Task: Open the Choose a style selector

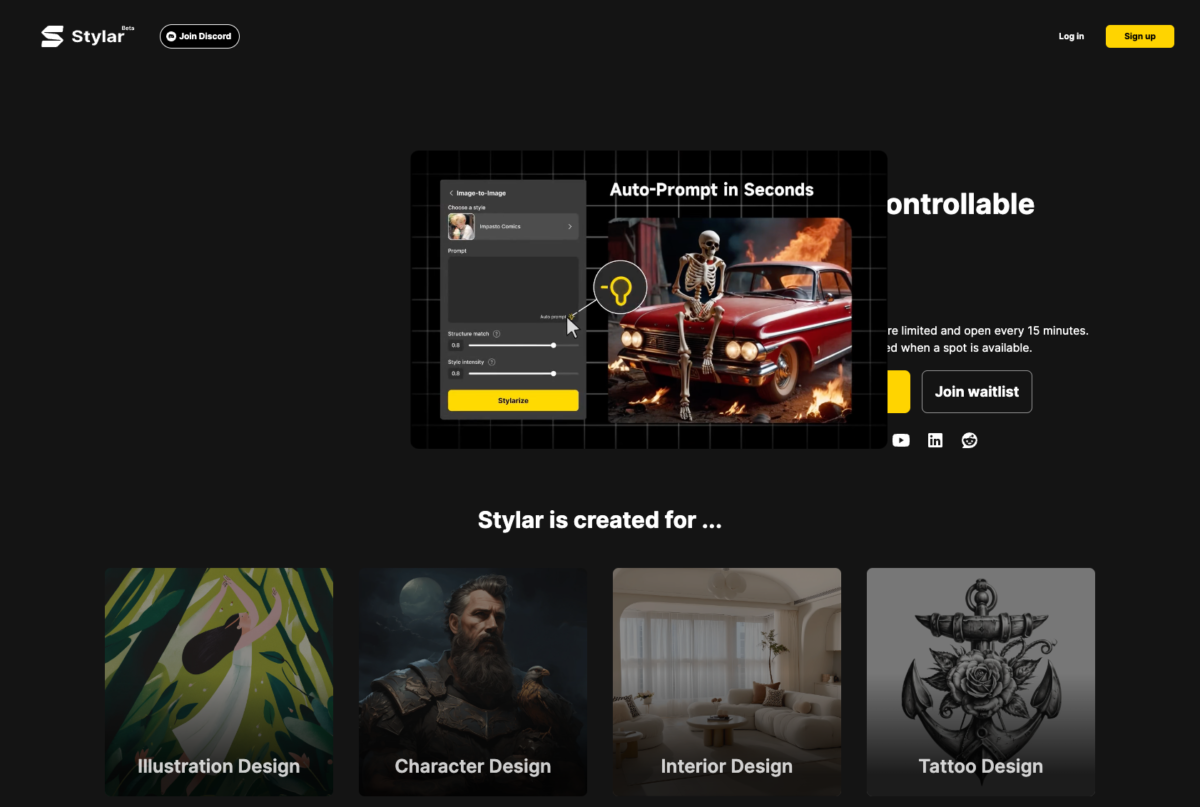Action: point(513,226)
